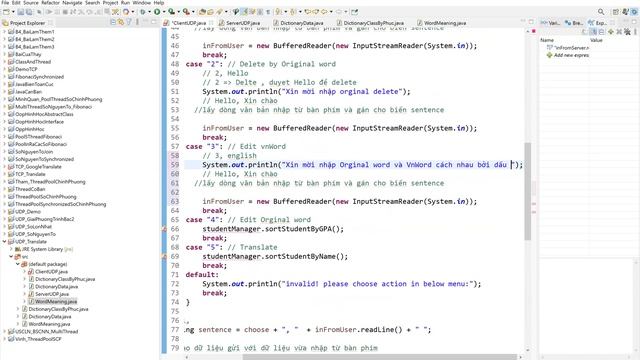Launch Debug with the bug icon
Screen dimensions: 640x360
(x=143, y=12)
